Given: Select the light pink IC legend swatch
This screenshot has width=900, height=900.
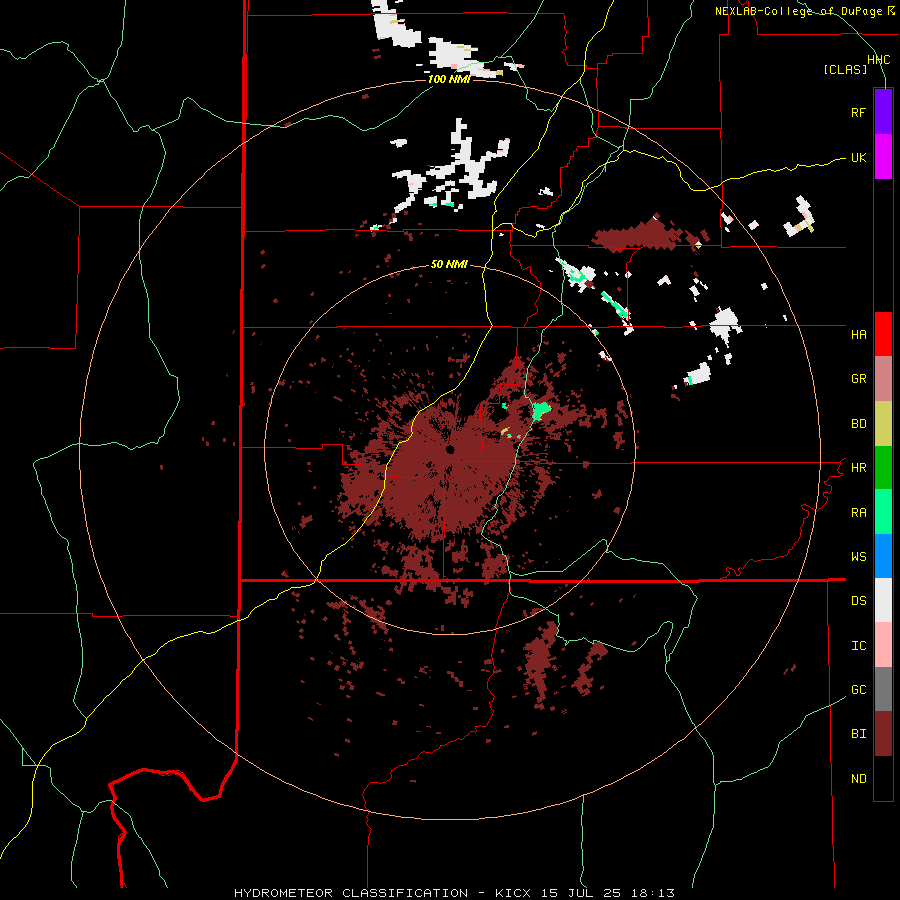Looking at the screenshot, I should tap(883, 645).
